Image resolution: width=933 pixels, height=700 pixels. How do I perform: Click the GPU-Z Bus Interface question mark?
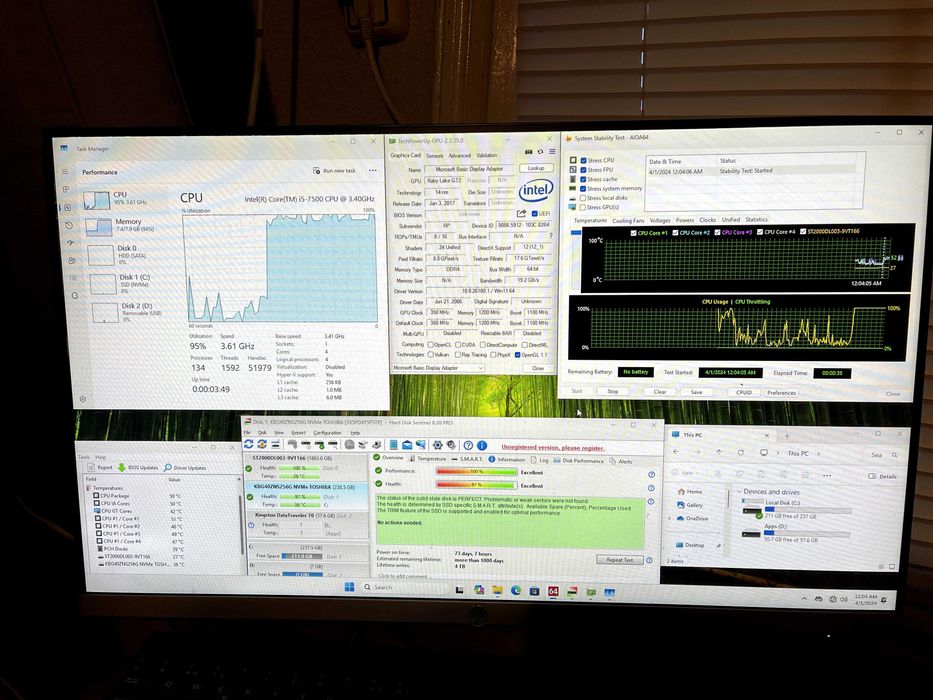(x=550, y=236)
